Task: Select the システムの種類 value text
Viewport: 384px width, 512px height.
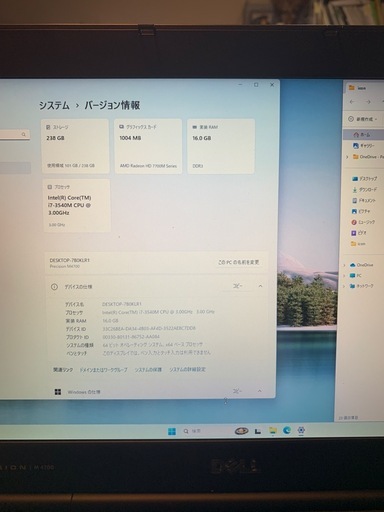Action: click(153, 344)
